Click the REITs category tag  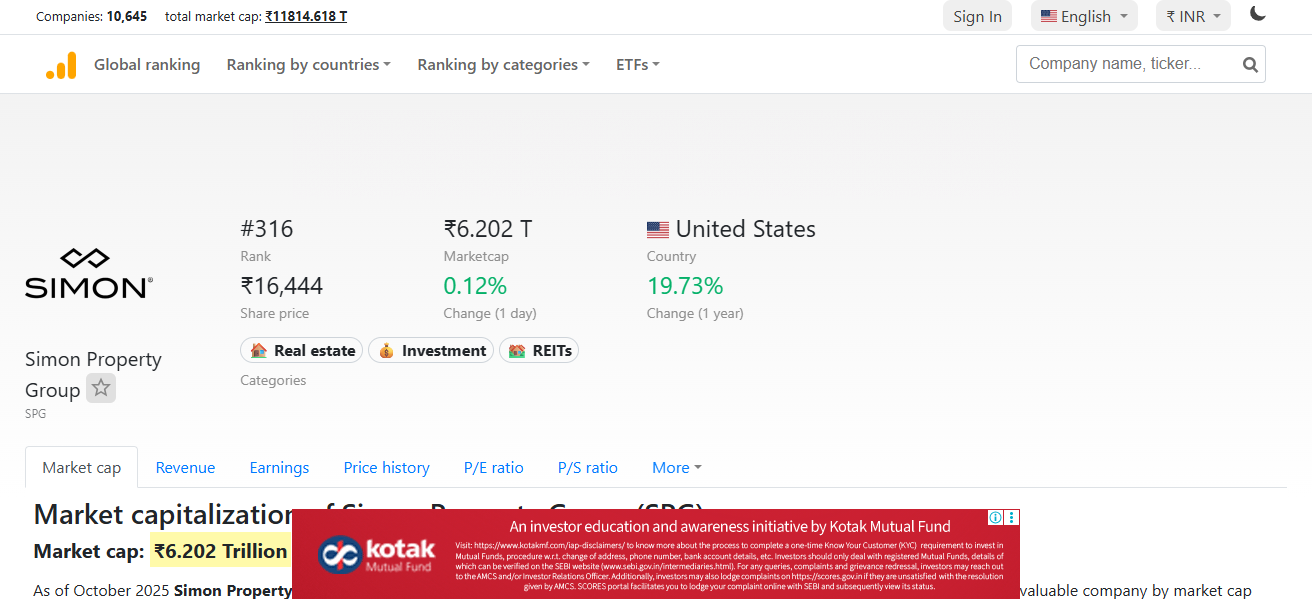[539, 351]
